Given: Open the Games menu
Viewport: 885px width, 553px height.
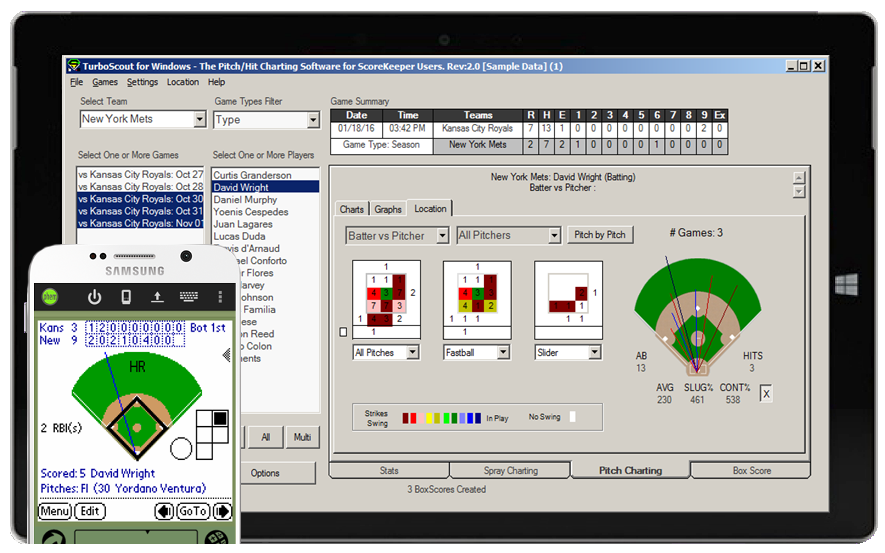Looking at the screenshot, I should click(x=105, y=82).
